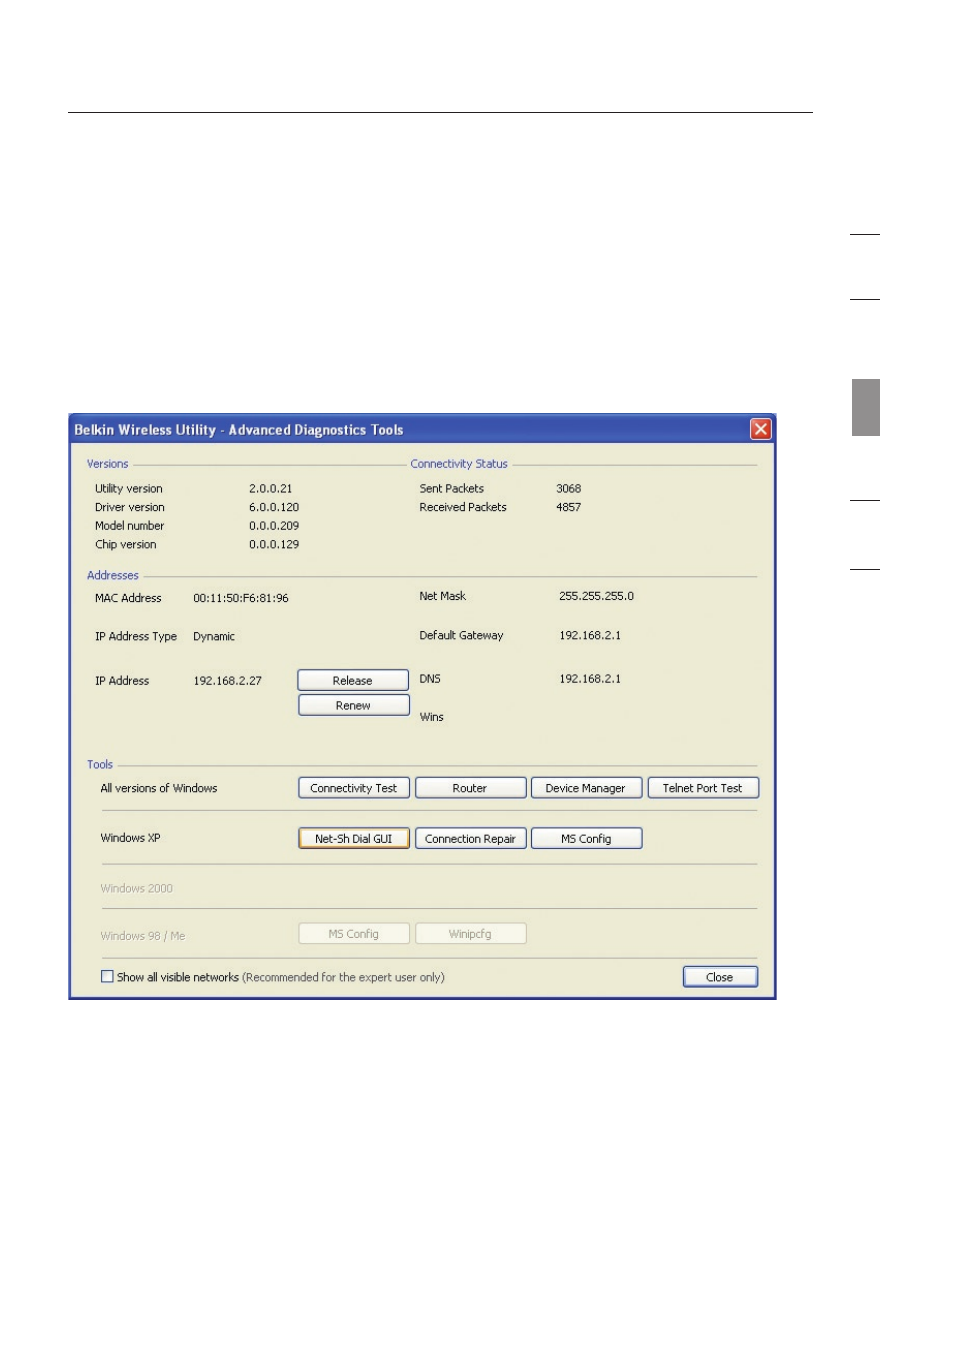Click the greyed Winipcfg button
The height and width of the screenshot is (1363, 955).
470,933
